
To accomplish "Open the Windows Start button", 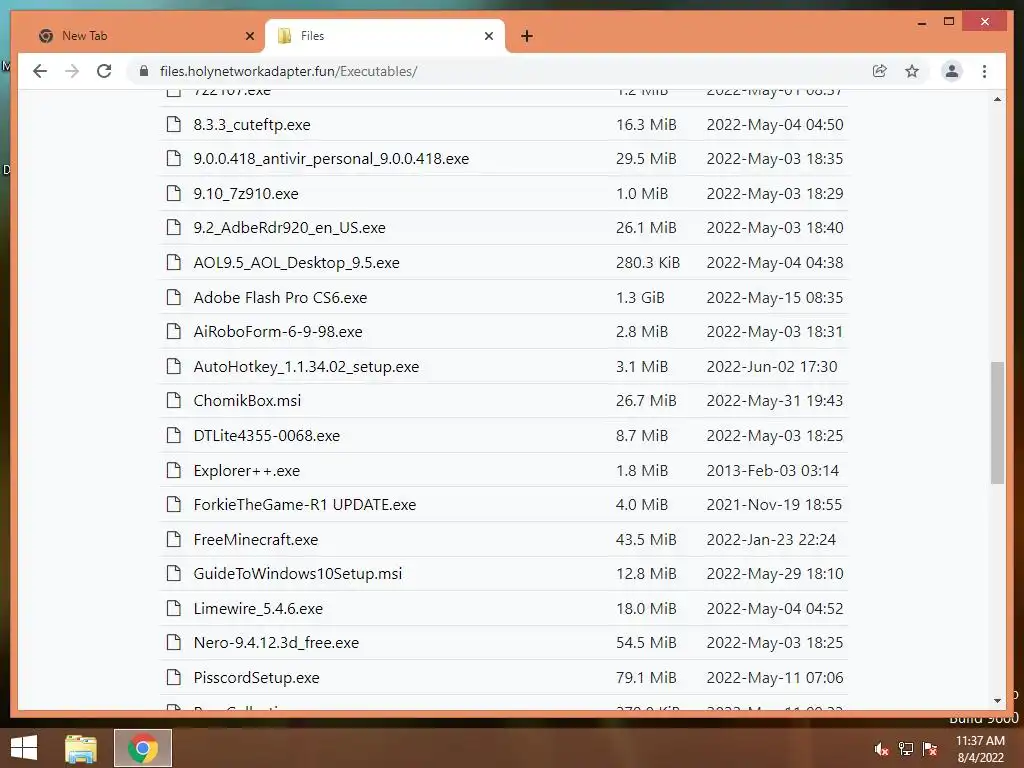I will tap(24, 748).
